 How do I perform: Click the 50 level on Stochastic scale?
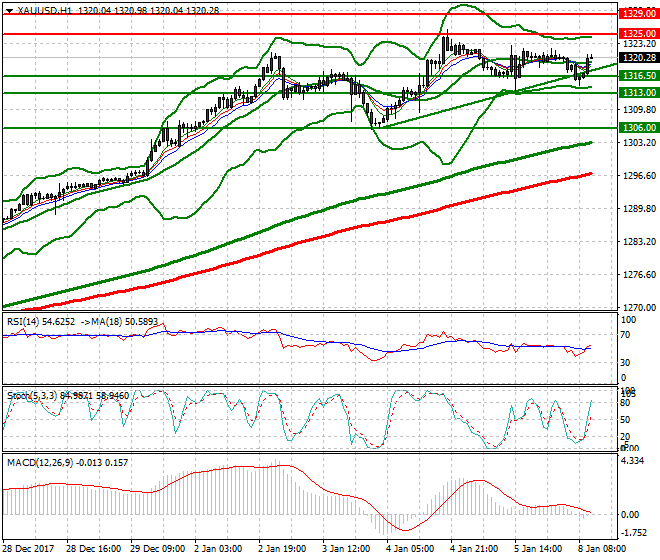[x=625, y=420]
